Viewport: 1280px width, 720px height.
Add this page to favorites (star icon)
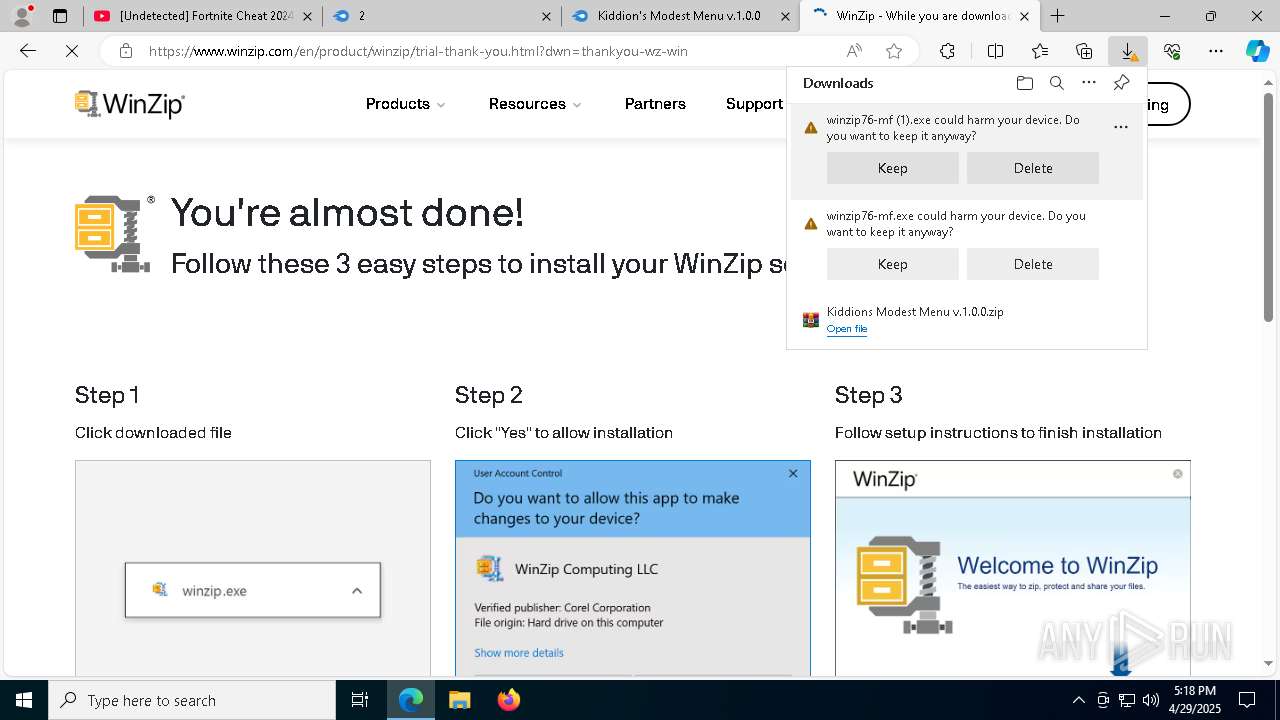tap(894, 51)
